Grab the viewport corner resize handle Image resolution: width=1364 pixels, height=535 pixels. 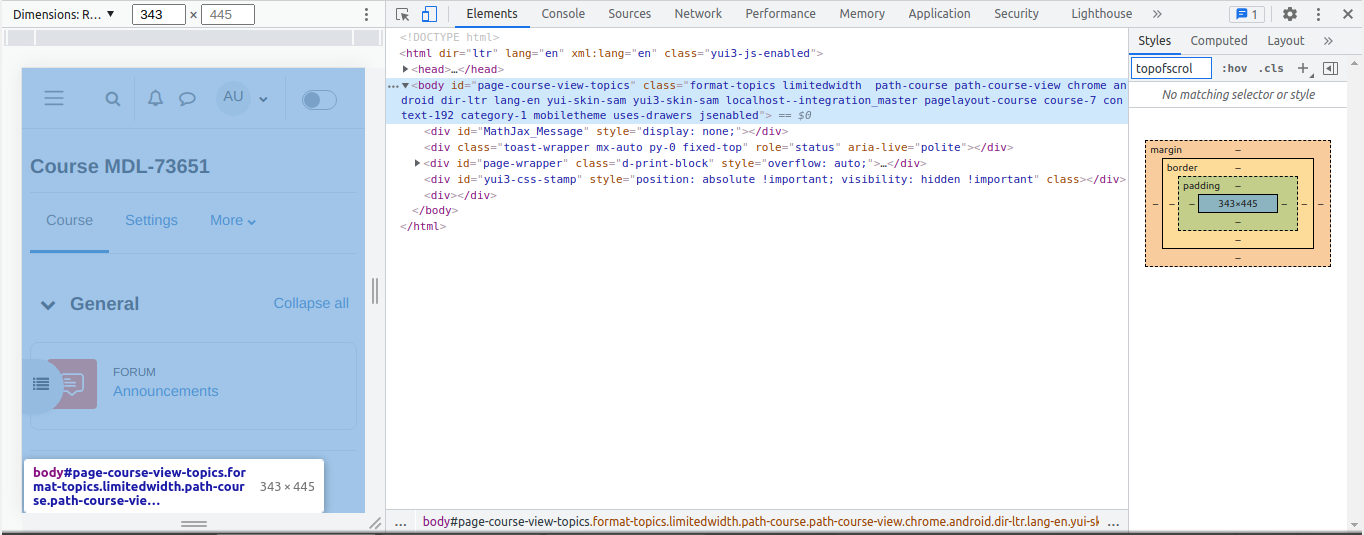point(375,523)
